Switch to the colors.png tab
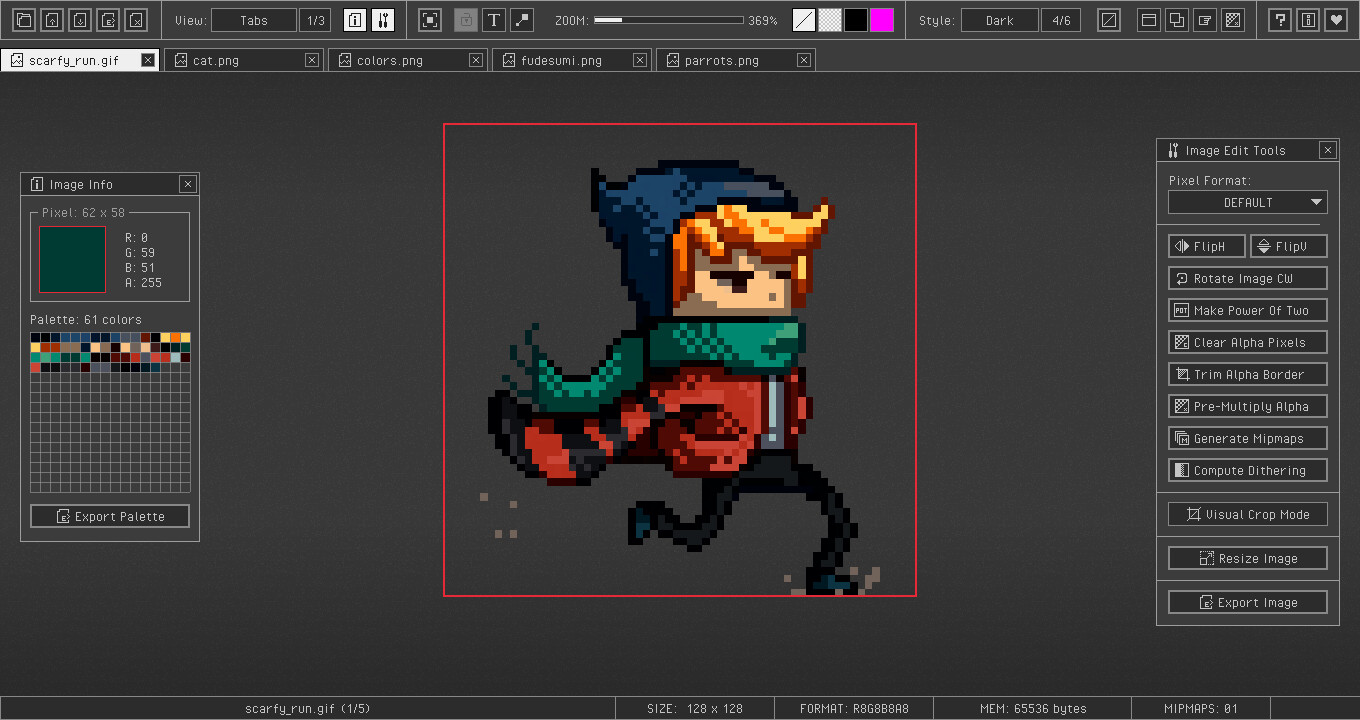 tap(390, 61)
